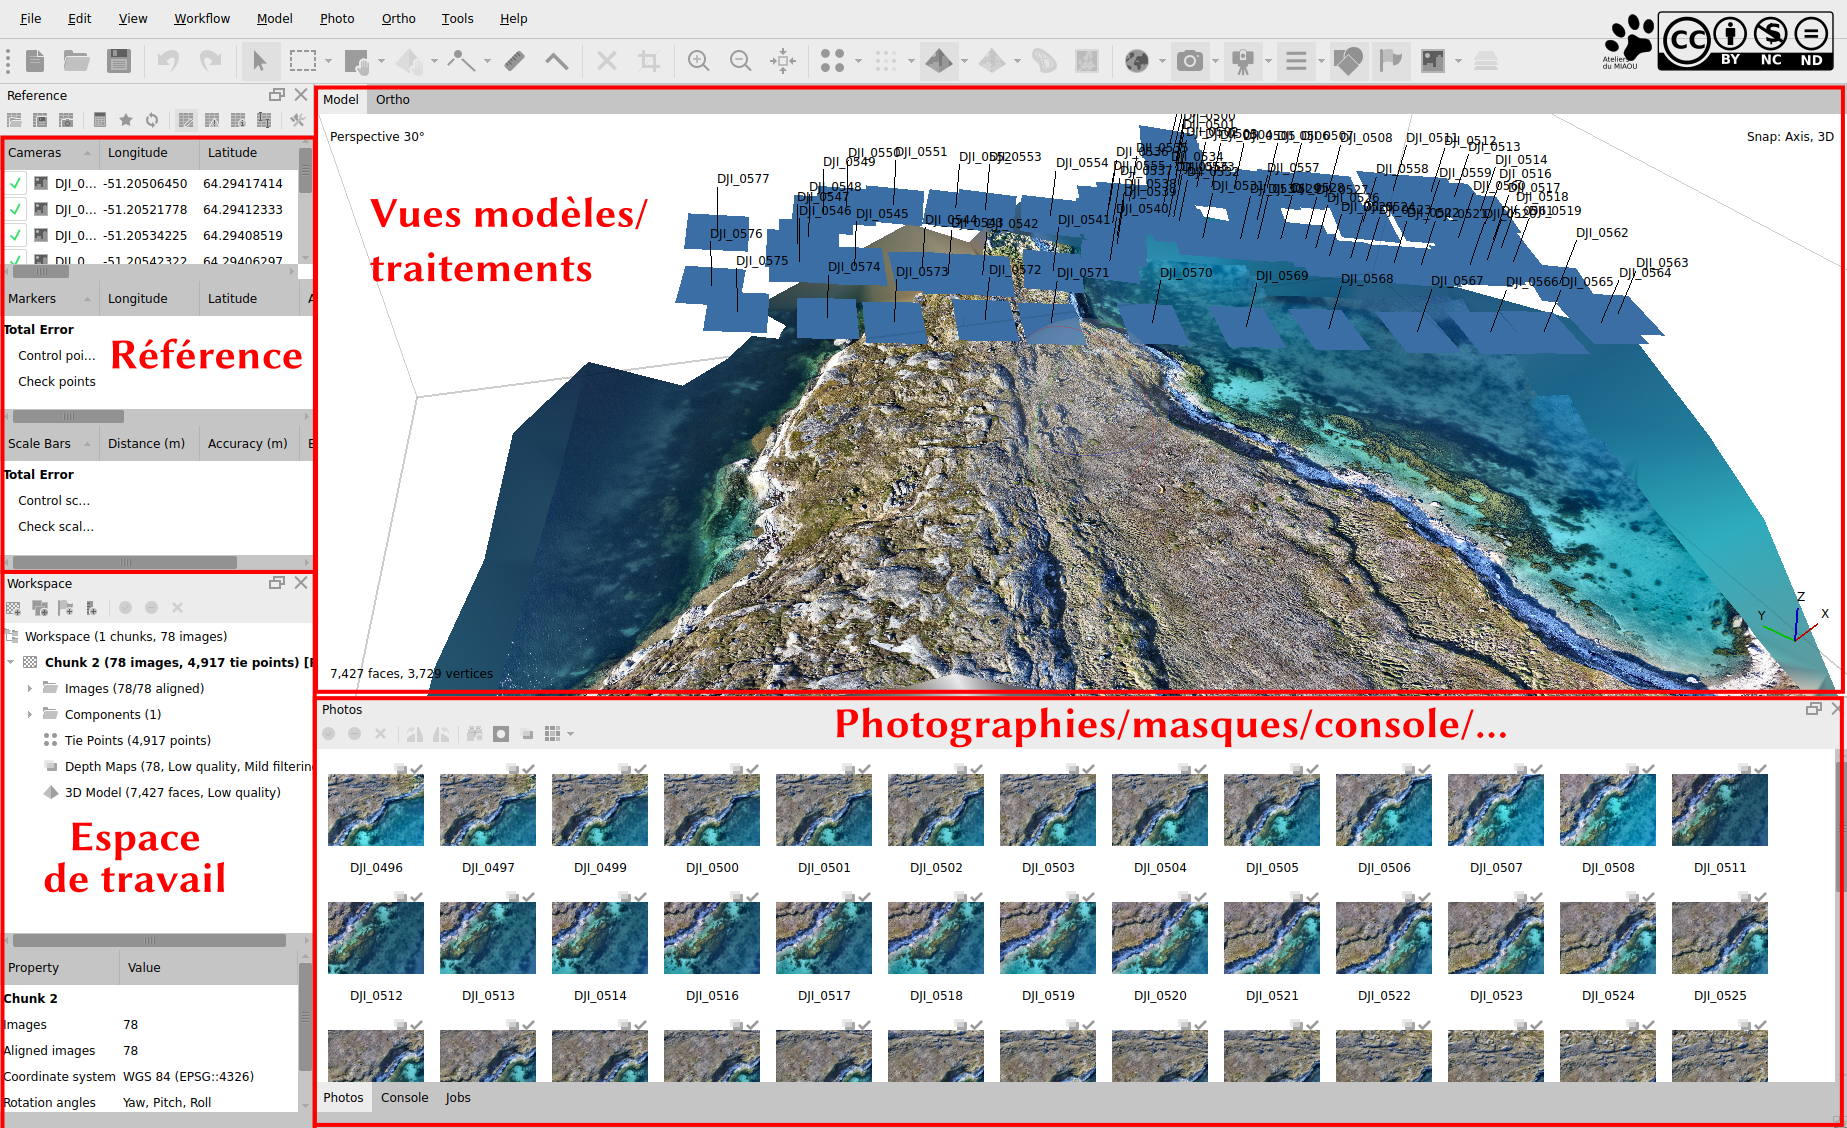Toggle the third camera row checkbox
This screenshot has width=1847, height=1128.
pos(16,236)
